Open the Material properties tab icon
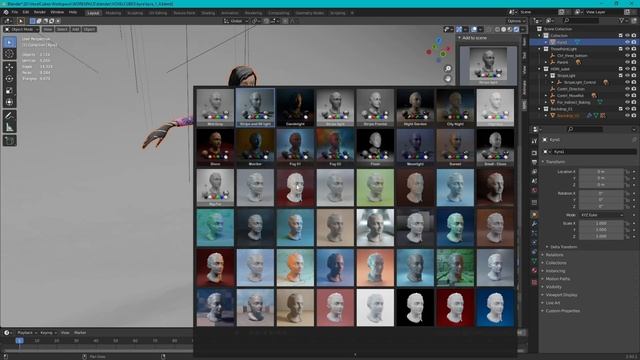640x360 pixels. (534, 270)
